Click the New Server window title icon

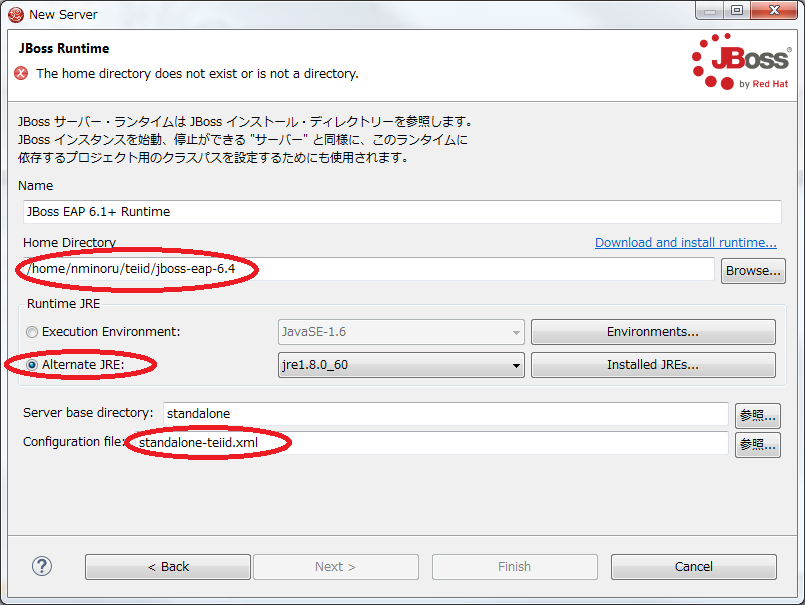(x=16, y=14)
